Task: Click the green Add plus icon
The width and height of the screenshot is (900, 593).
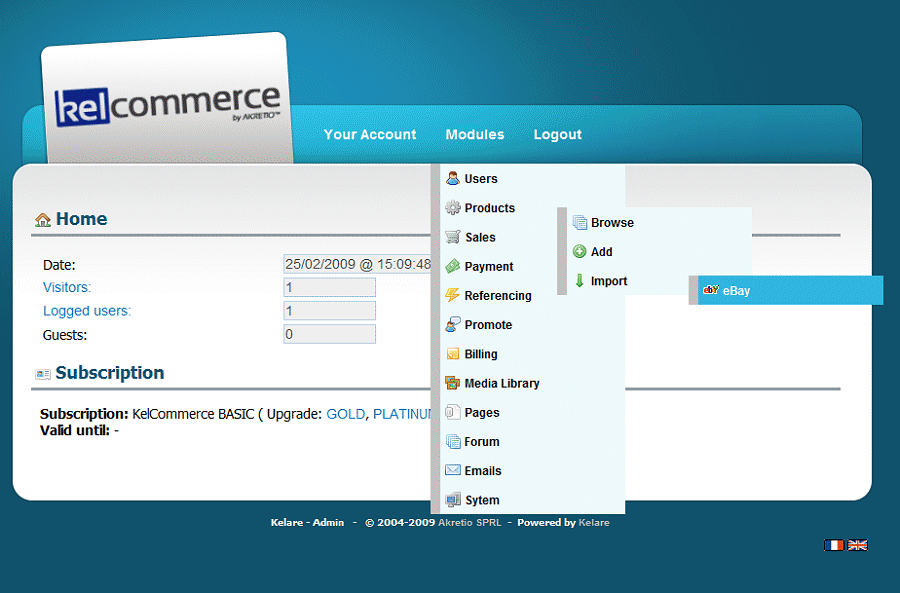Action: (x=579, y=252)
